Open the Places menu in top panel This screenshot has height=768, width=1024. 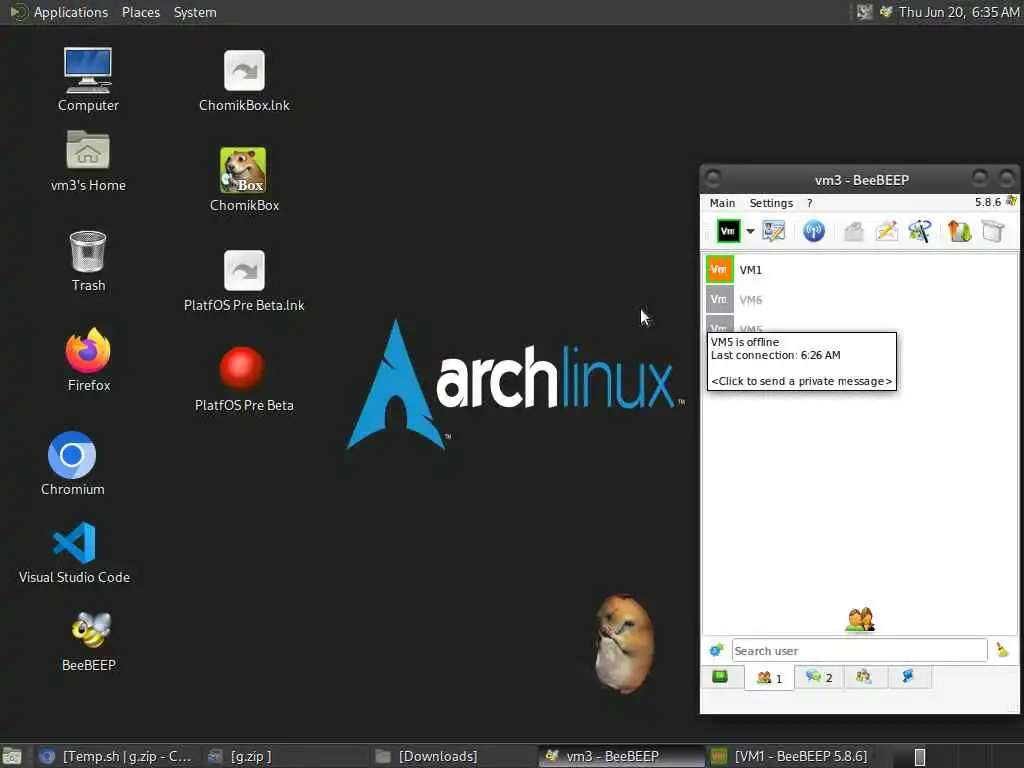click(140, 12)
